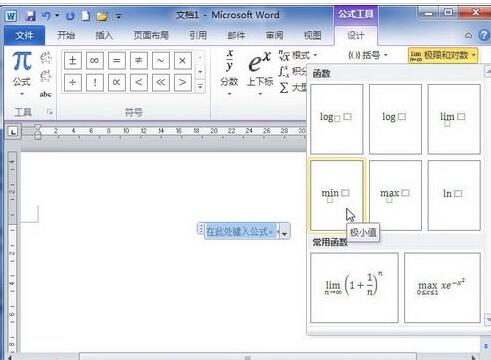Insert the tilde ~ symbol
Image resolution: width=491 pixels, height=360 pixels.
click(x=160, y=61)
